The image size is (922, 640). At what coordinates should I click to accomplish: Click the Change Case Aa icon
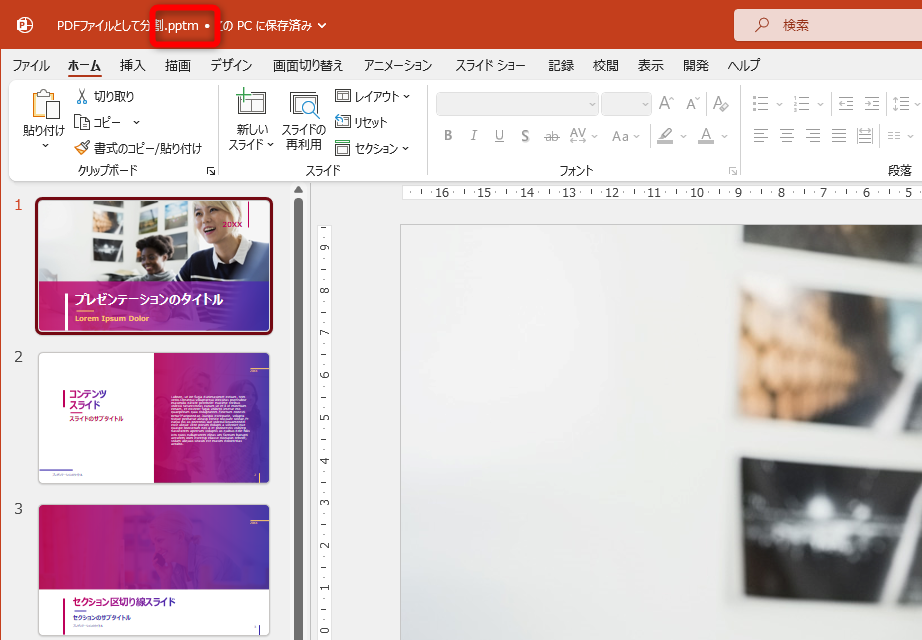(620, 136)
